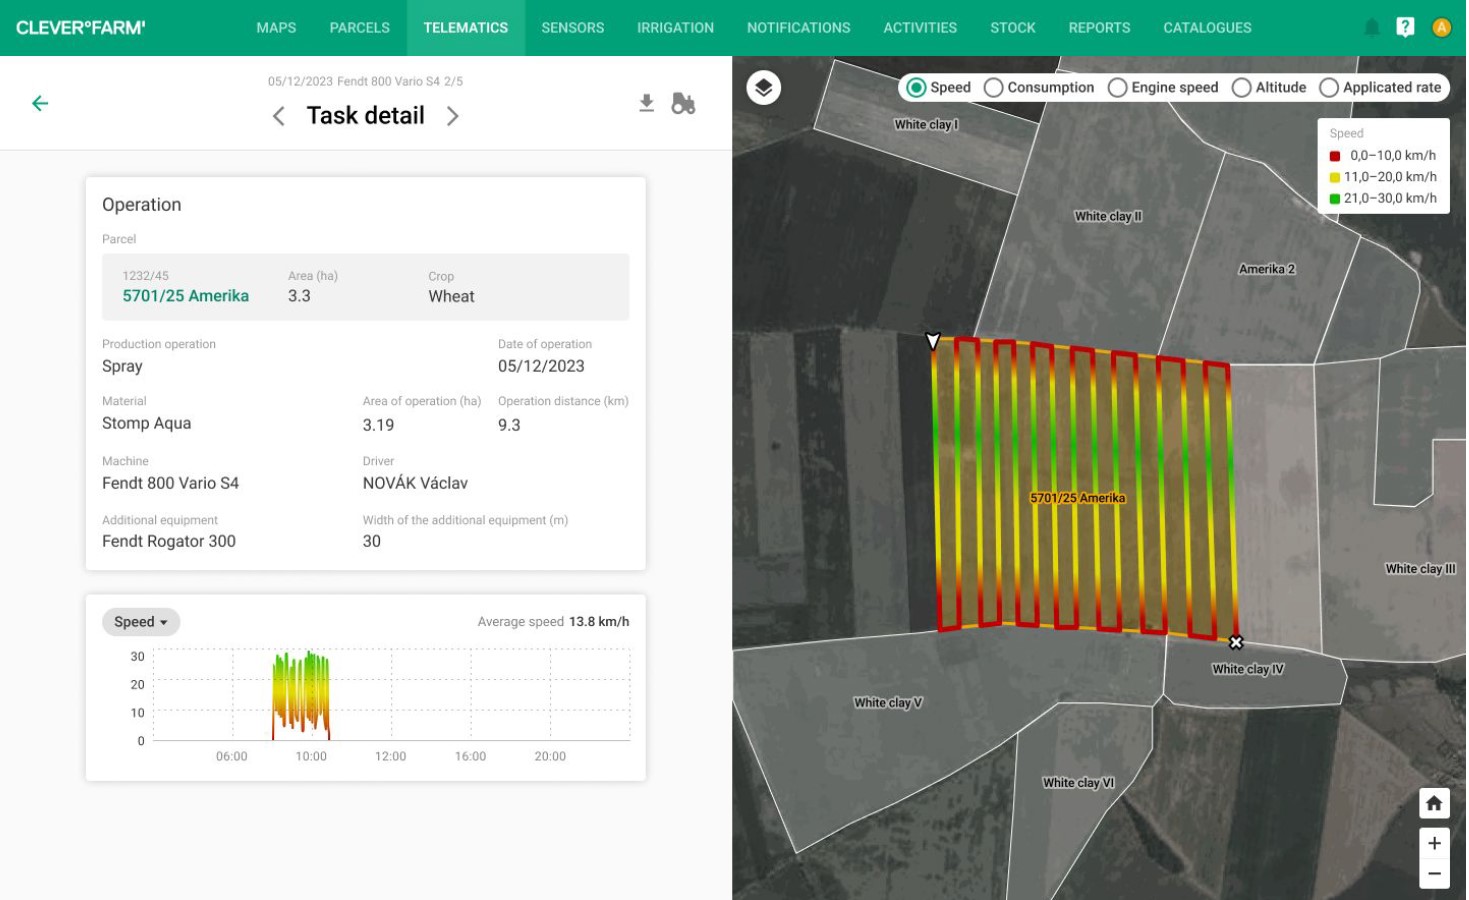1469x900 pixels.
Task: Open the map layers button
Action: (x=764, y=88)
